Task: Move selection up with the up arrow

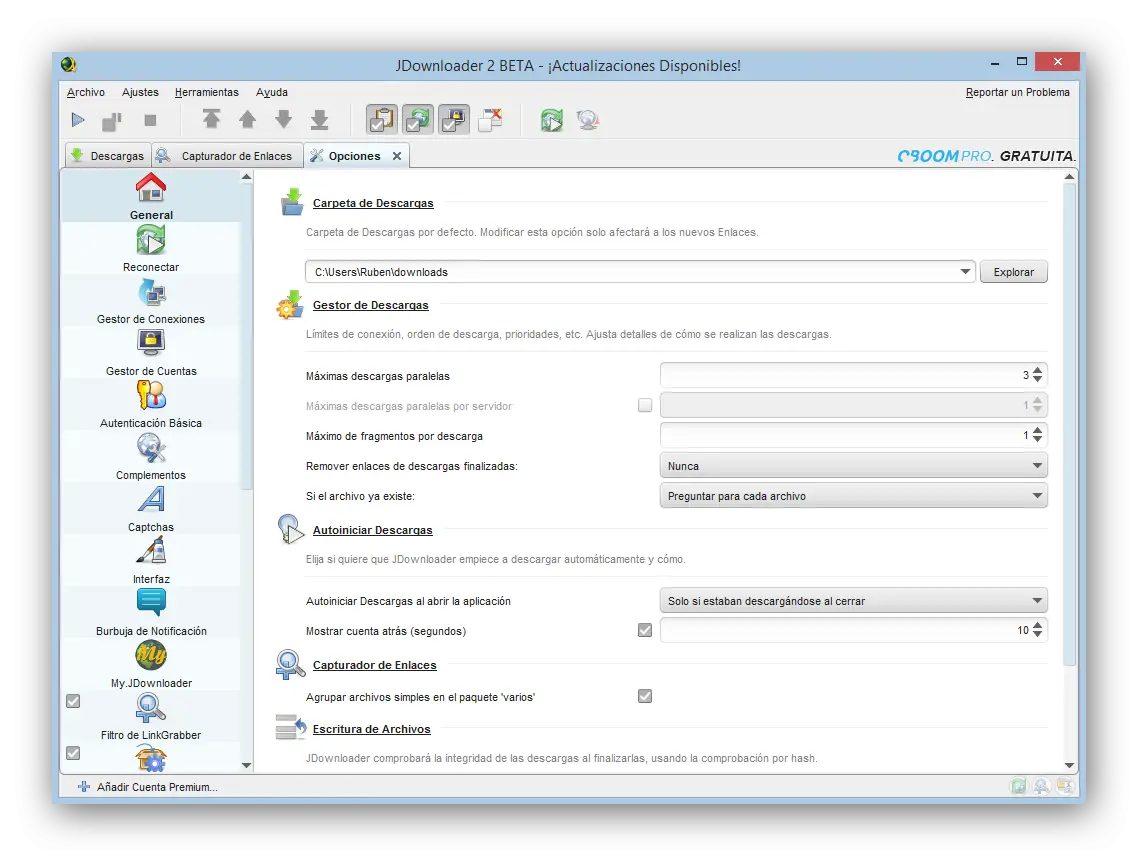Action: (247, 119)
